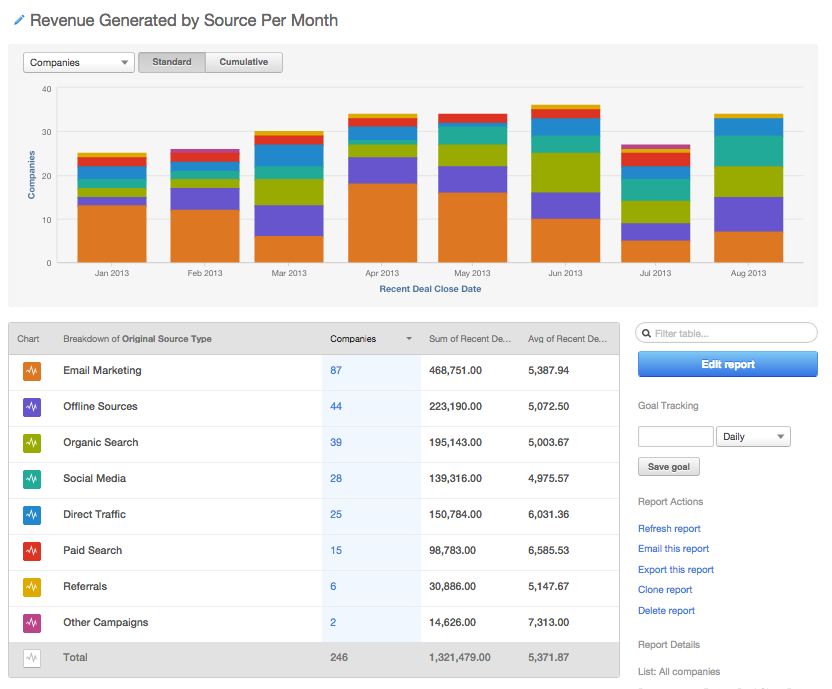Click the pencil edit icon beside report title
The image size is (832, 689).
[19, 20]
